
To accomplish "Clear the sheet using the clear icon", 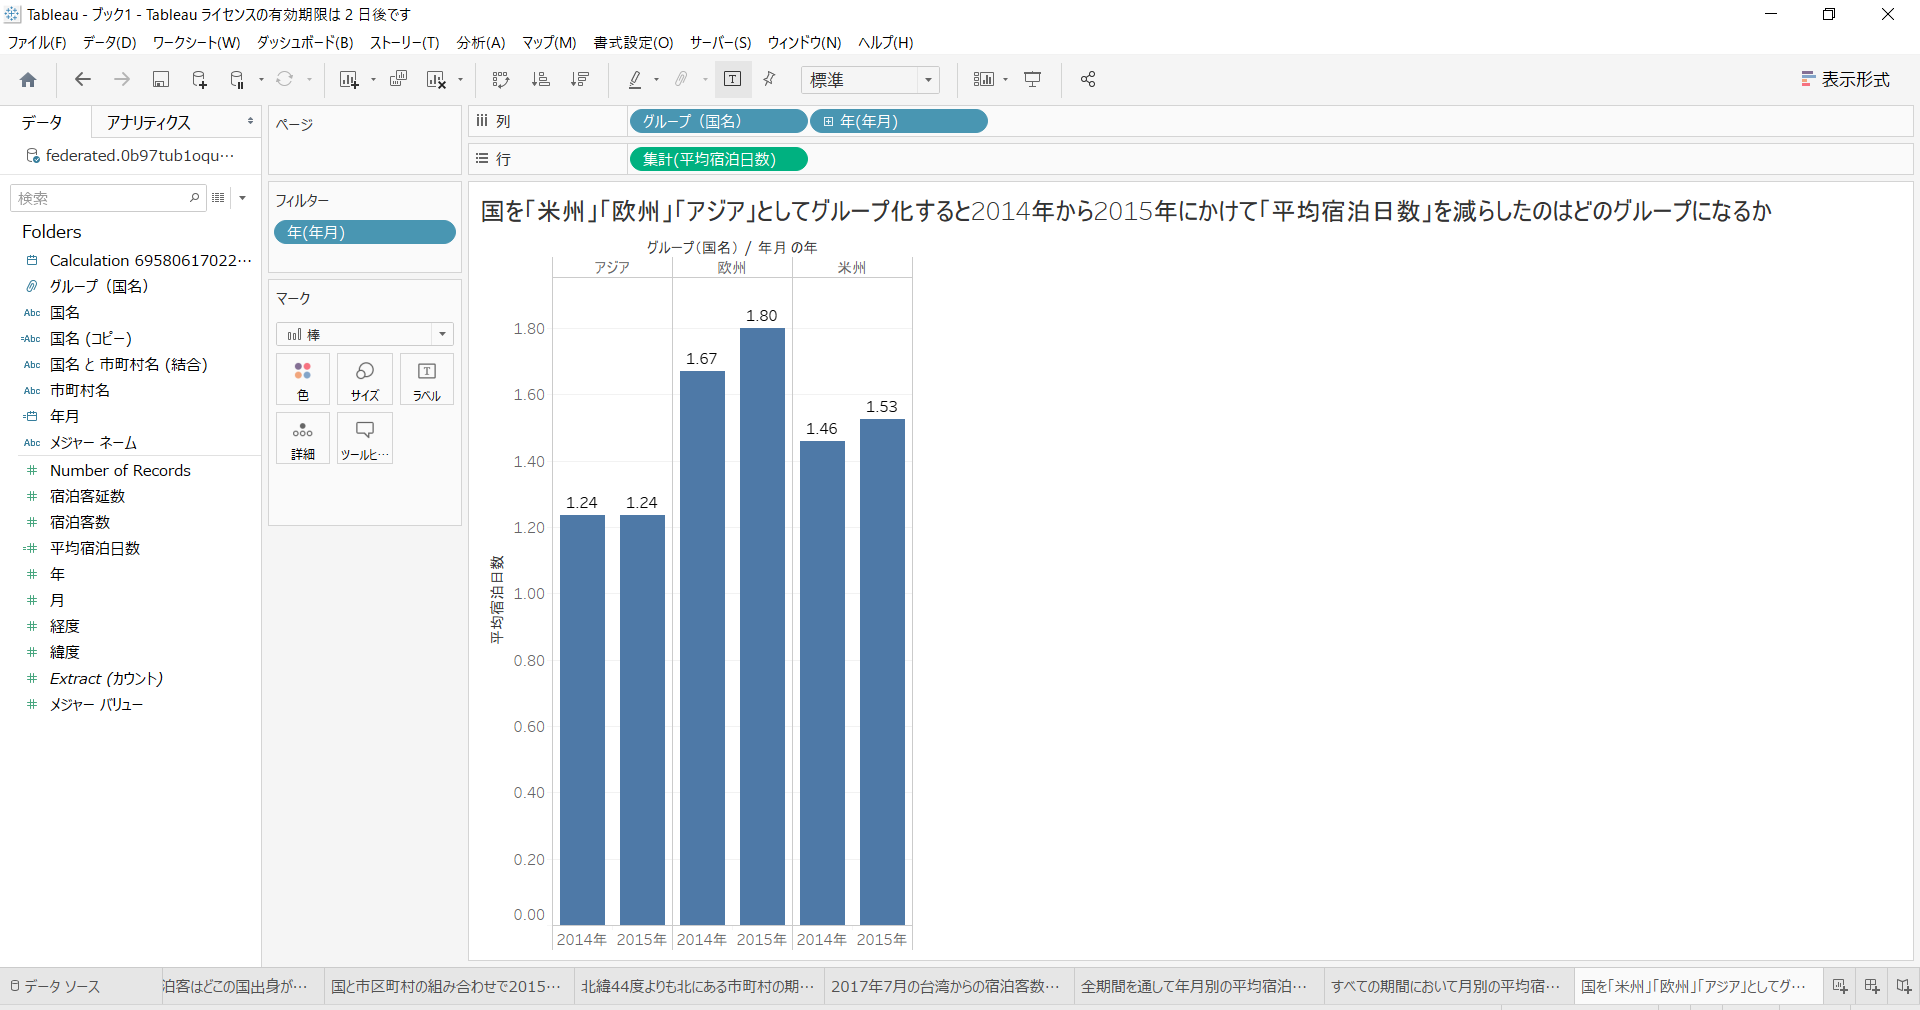I will pos(436,80).
